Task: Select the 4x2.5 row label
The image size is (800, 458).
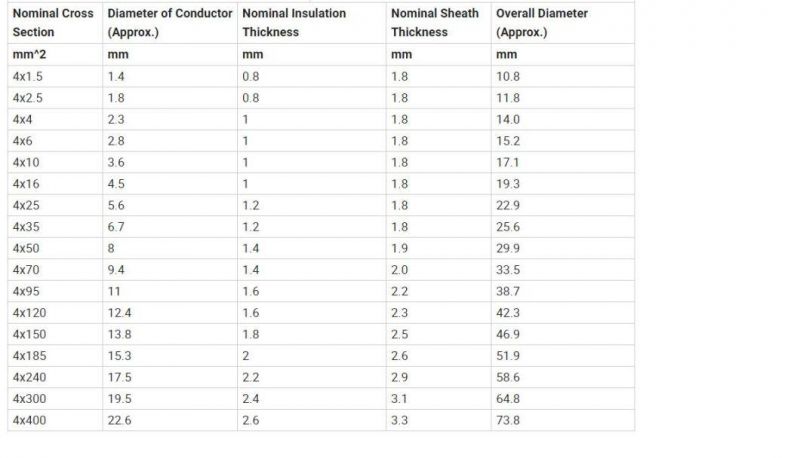Action: point(55,98)
